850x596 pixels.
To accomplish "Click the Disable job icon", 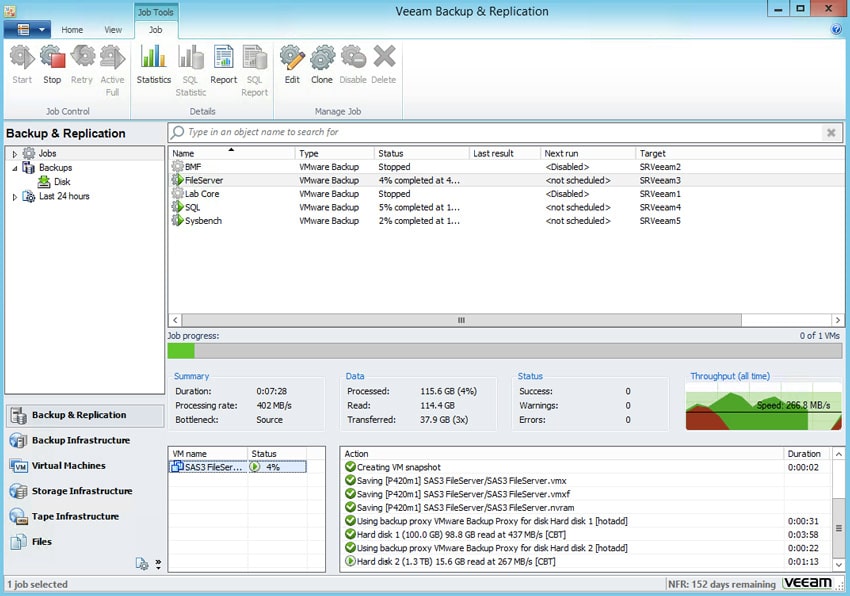I will tap(353, 65).
